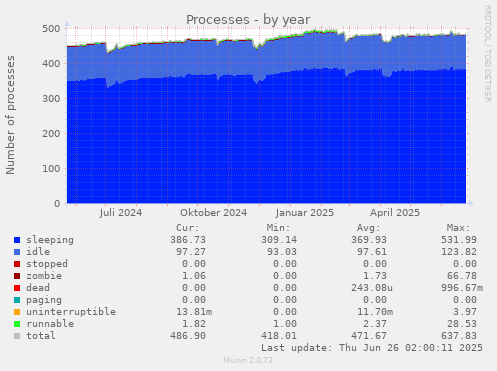Click the sleeping legend color swatch
The image size is (497, 371).
pos(17,240)
